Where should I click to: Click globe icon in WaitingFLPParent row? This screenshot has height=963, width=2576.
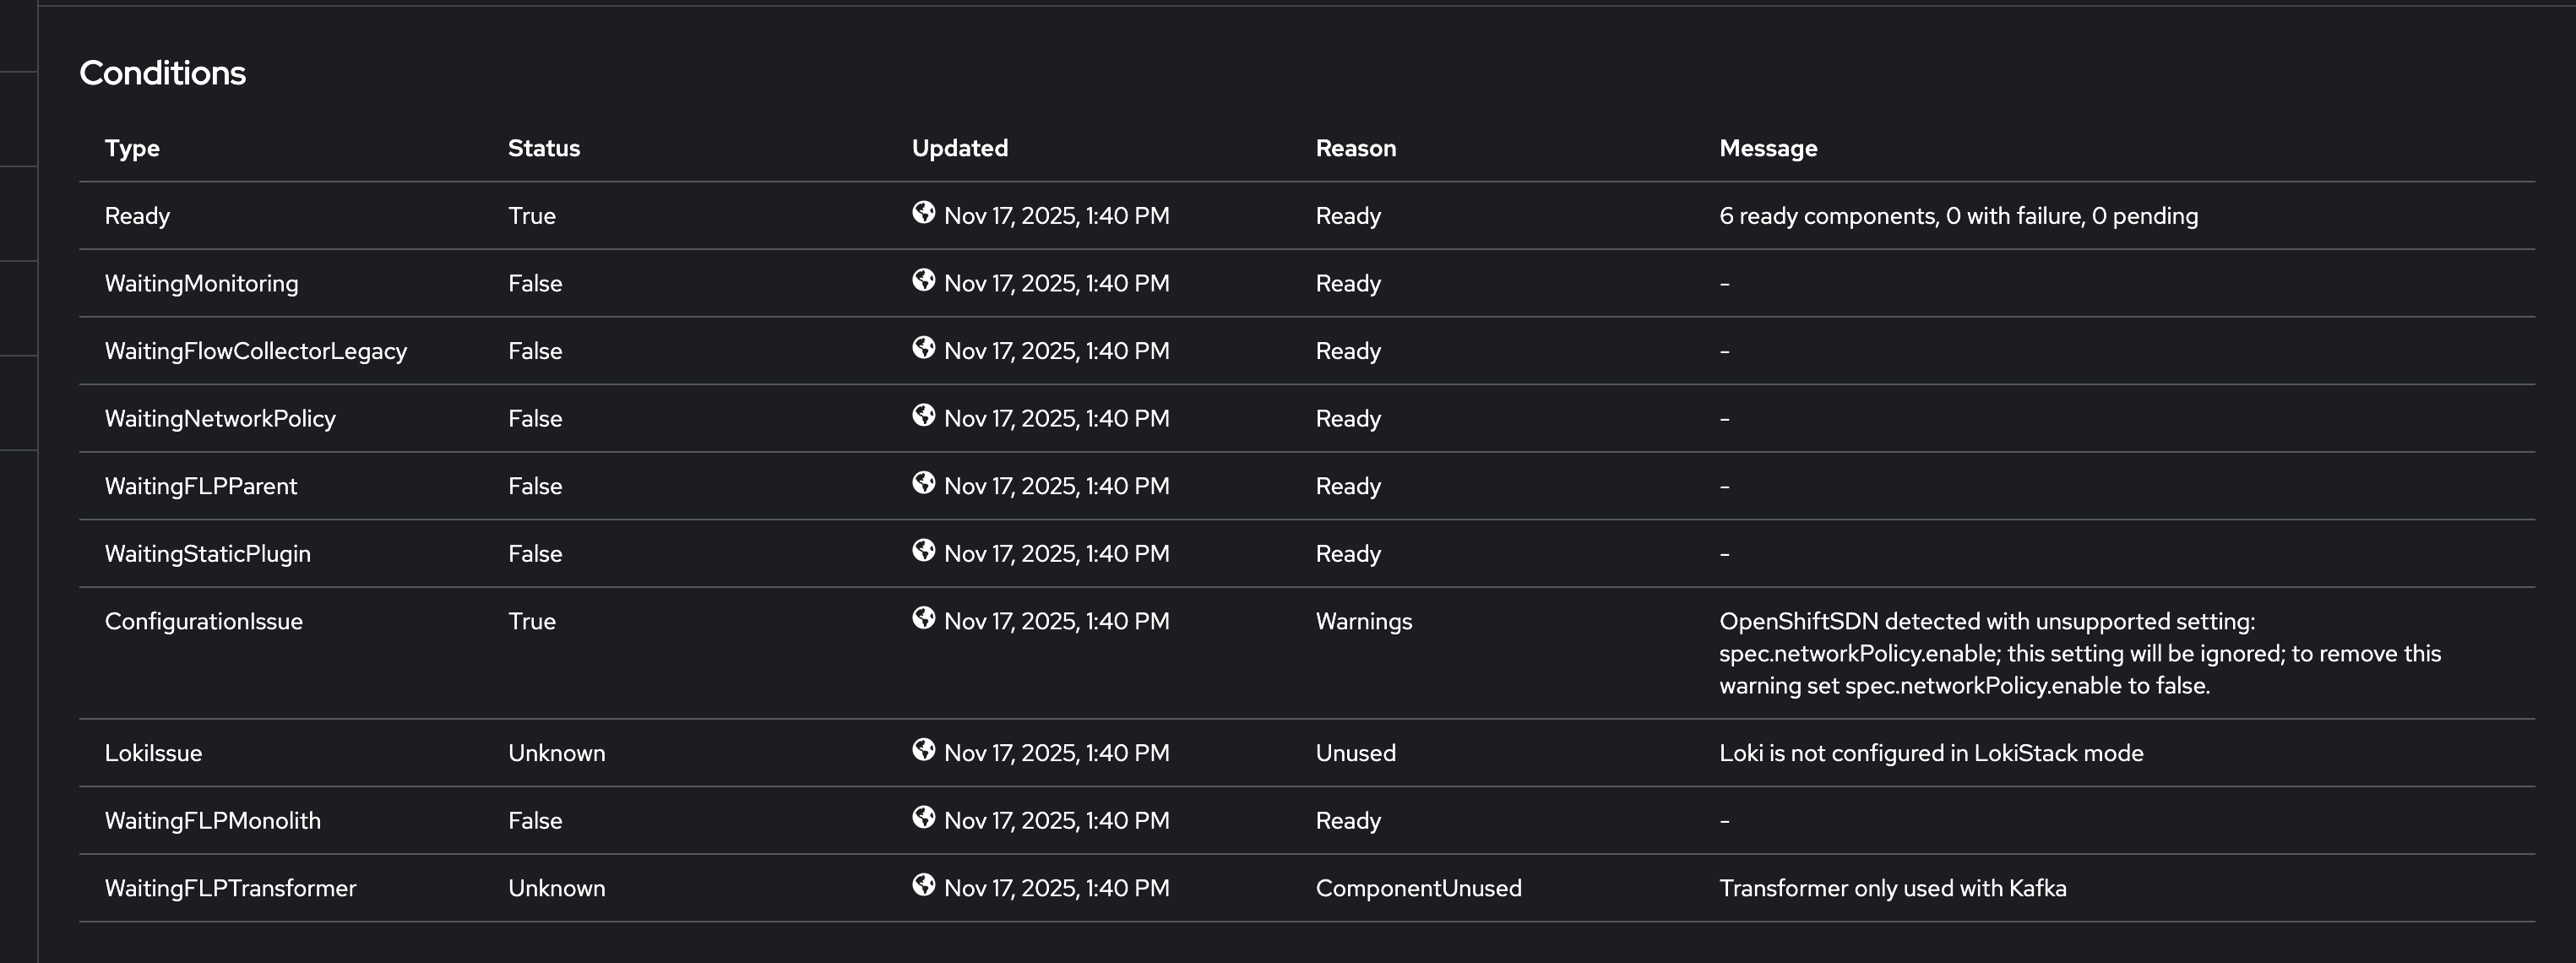tap(923, 482)
